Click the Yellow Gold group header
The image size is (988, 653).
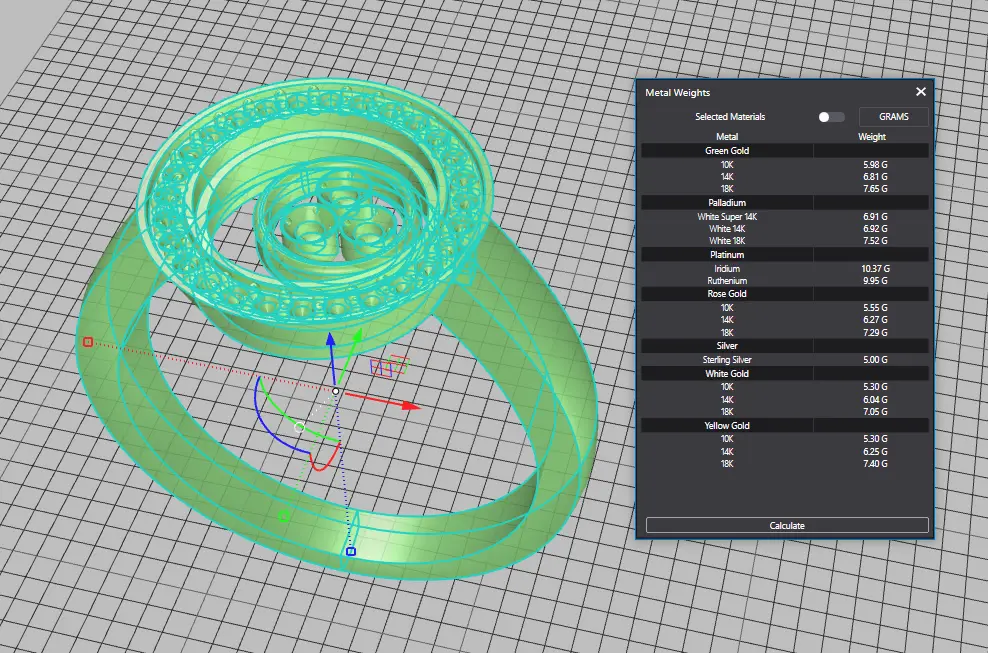727,426
